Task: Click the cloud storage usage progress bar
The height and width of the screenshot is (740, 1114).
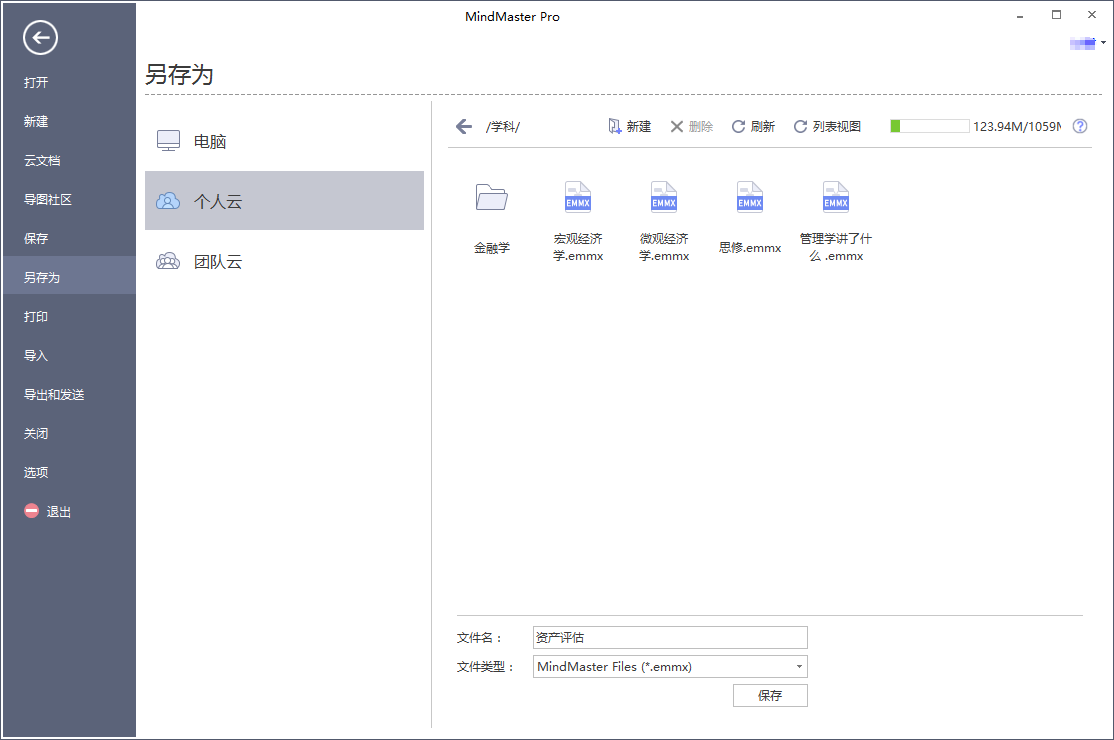Action: coord(929,126)
